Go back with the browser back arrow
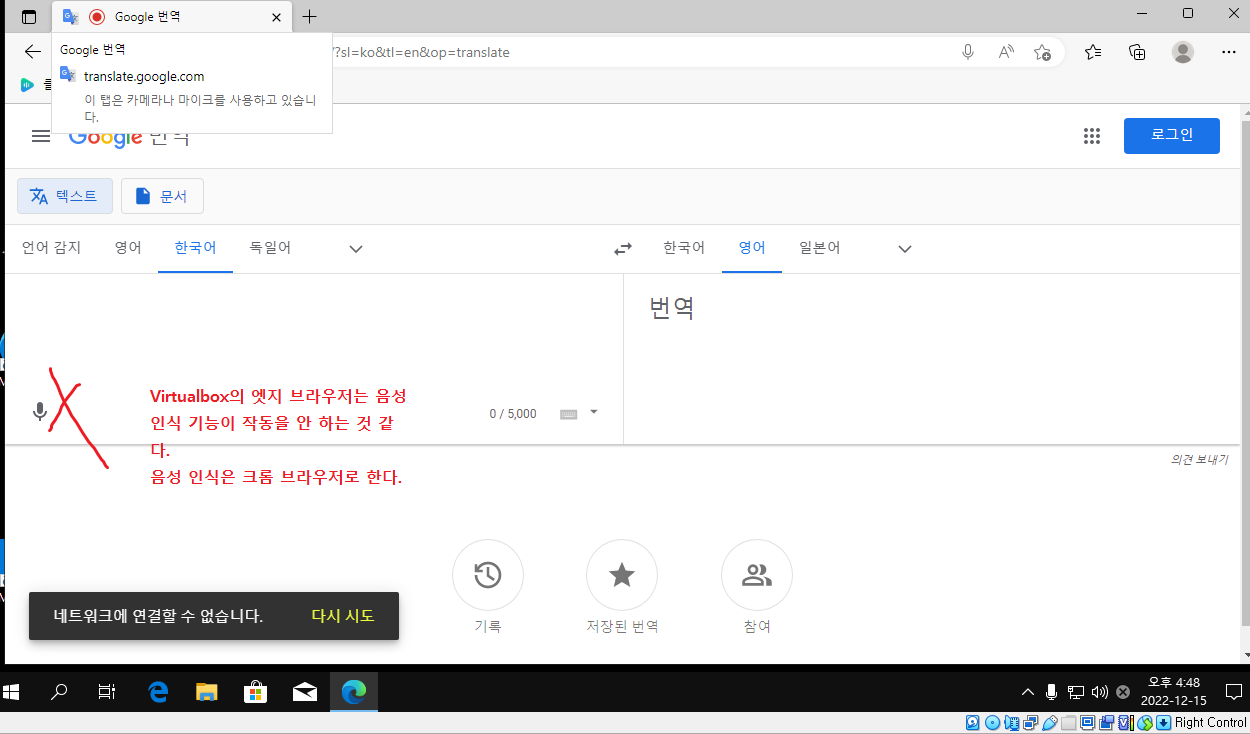The image size is (1250, 734). [33, 52]
